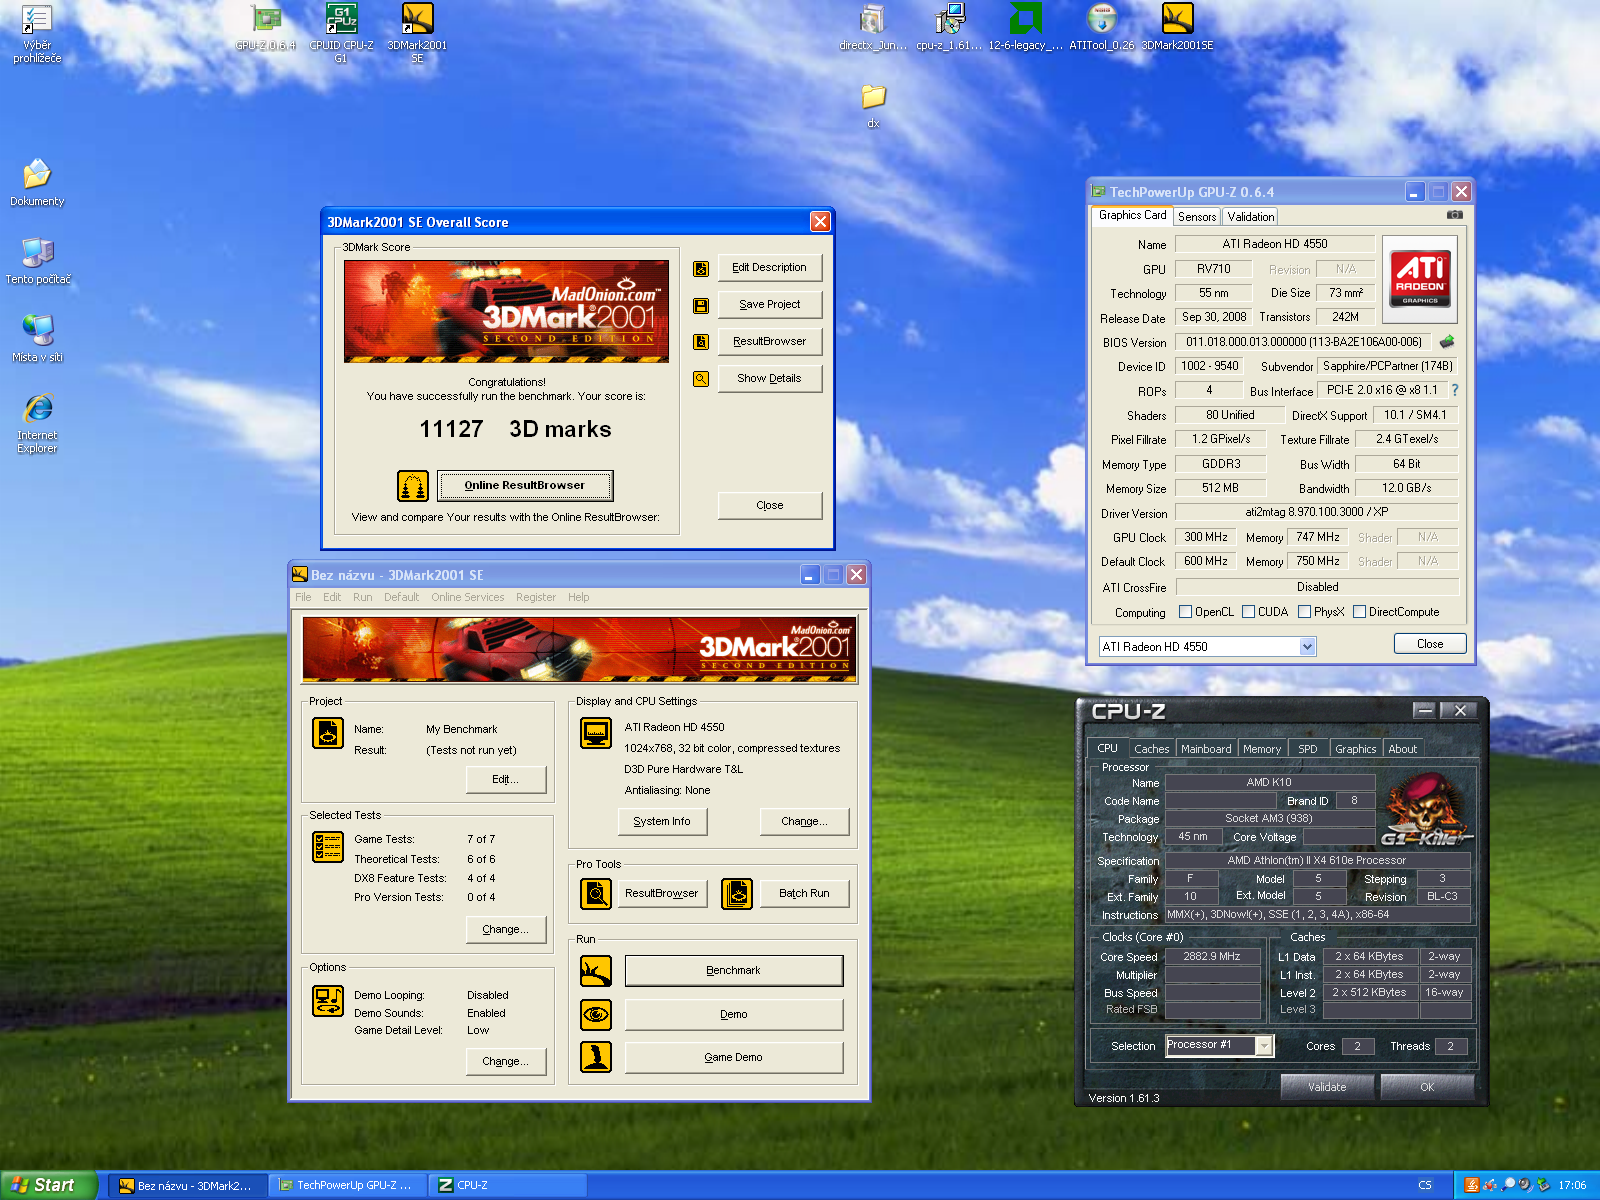This screenshot has width=1600, height=1200.
Task: Open the cpu-z_1.61 installer desktop icon
Action: 949,28
